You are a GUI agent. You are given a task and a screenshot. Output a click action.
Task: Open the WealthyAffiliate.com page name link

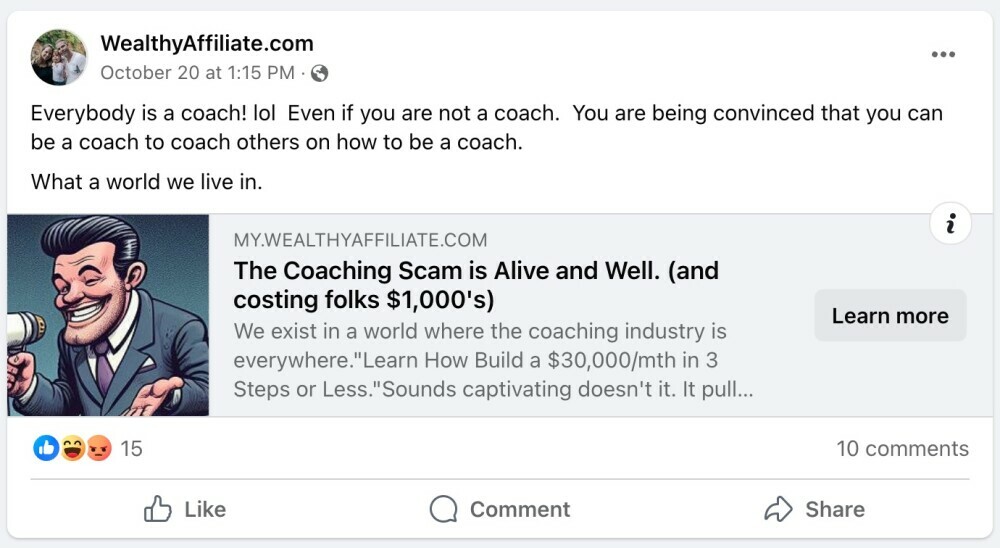click(x=207, y=43)
